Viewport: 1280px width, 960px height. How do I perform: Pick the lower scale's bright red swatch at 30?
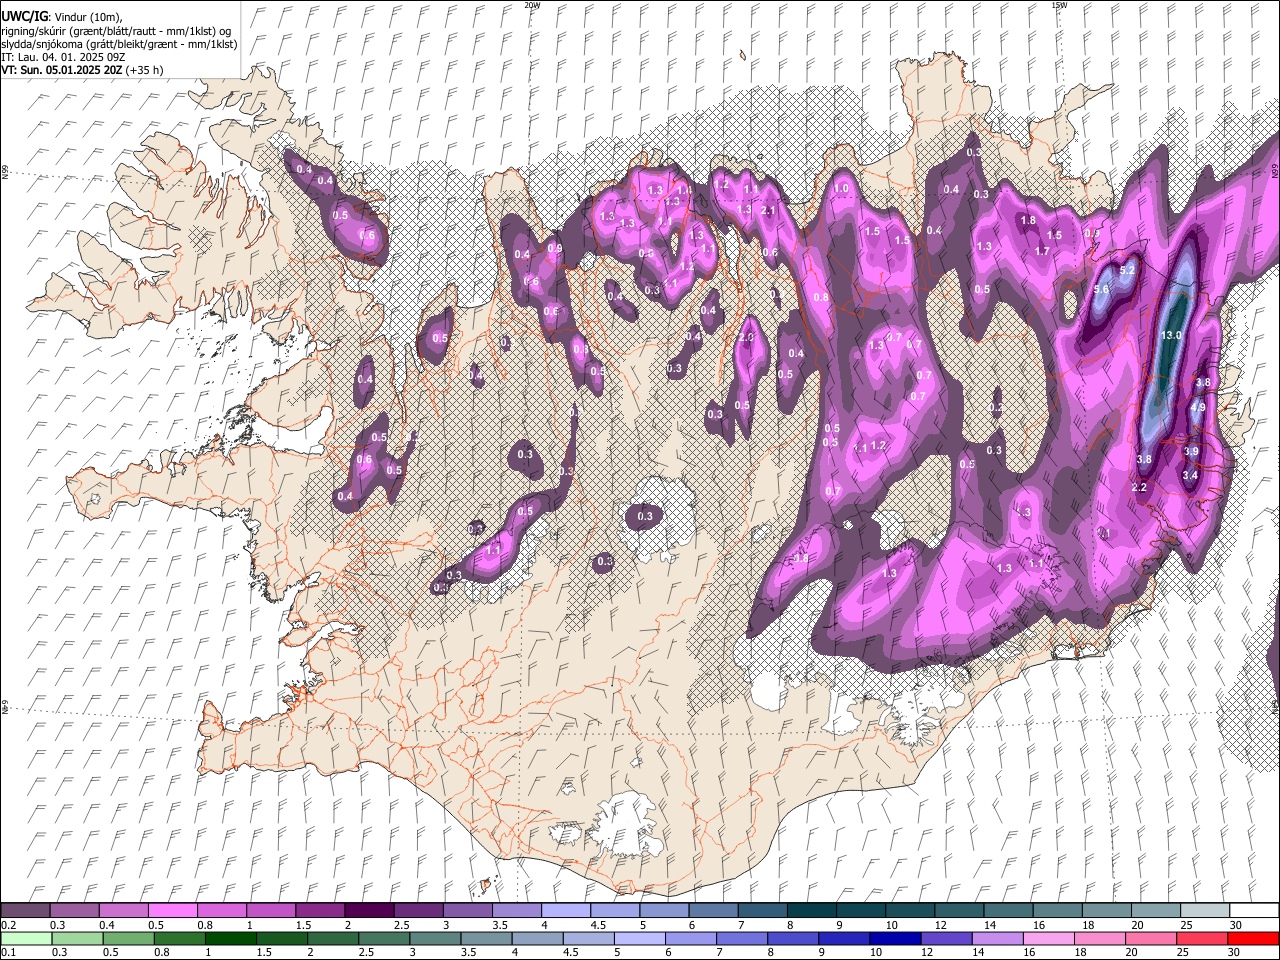click(1253, 939)
